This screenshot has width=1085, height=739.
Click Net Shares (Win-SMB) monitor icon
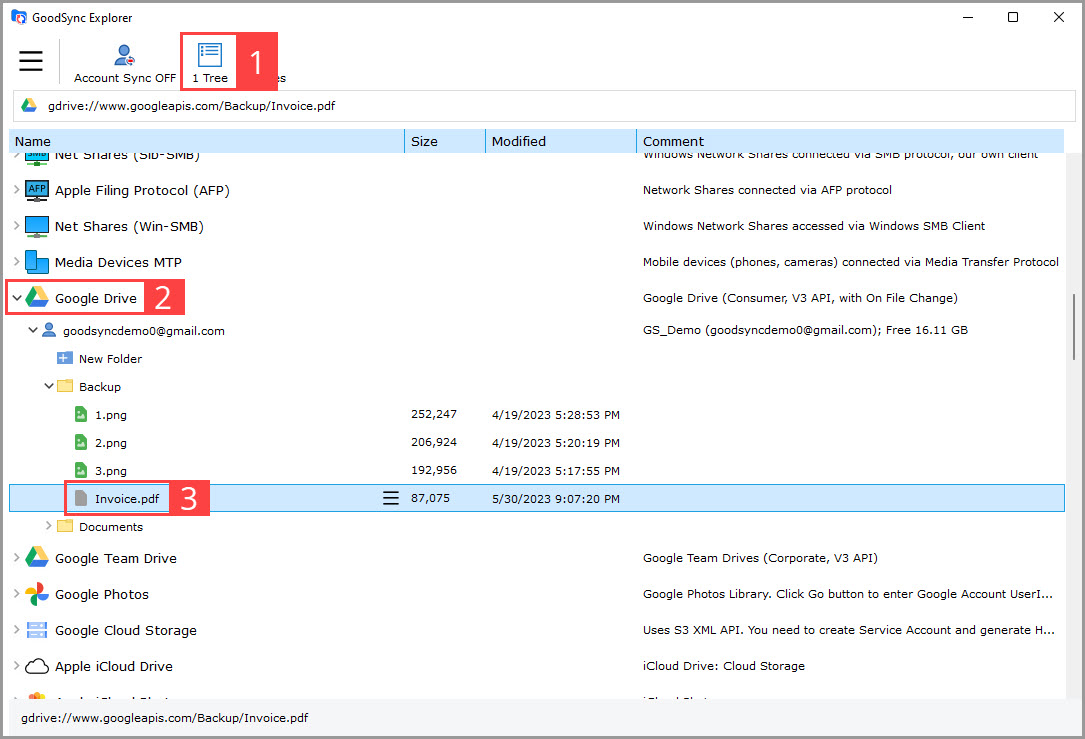coord(37,226)
